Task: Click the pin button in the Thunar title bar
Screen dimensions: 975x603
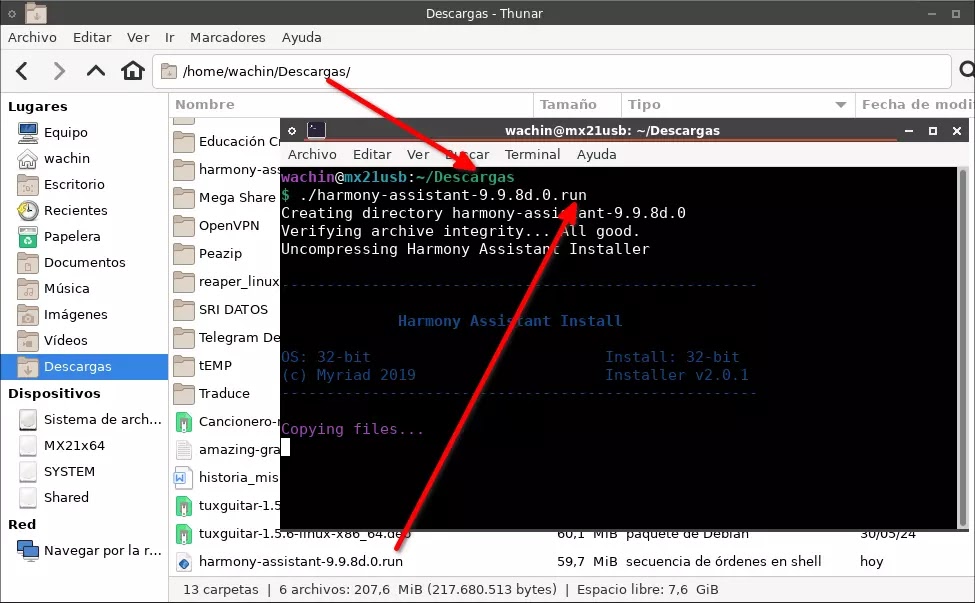Action: click(x=11, y=13)
